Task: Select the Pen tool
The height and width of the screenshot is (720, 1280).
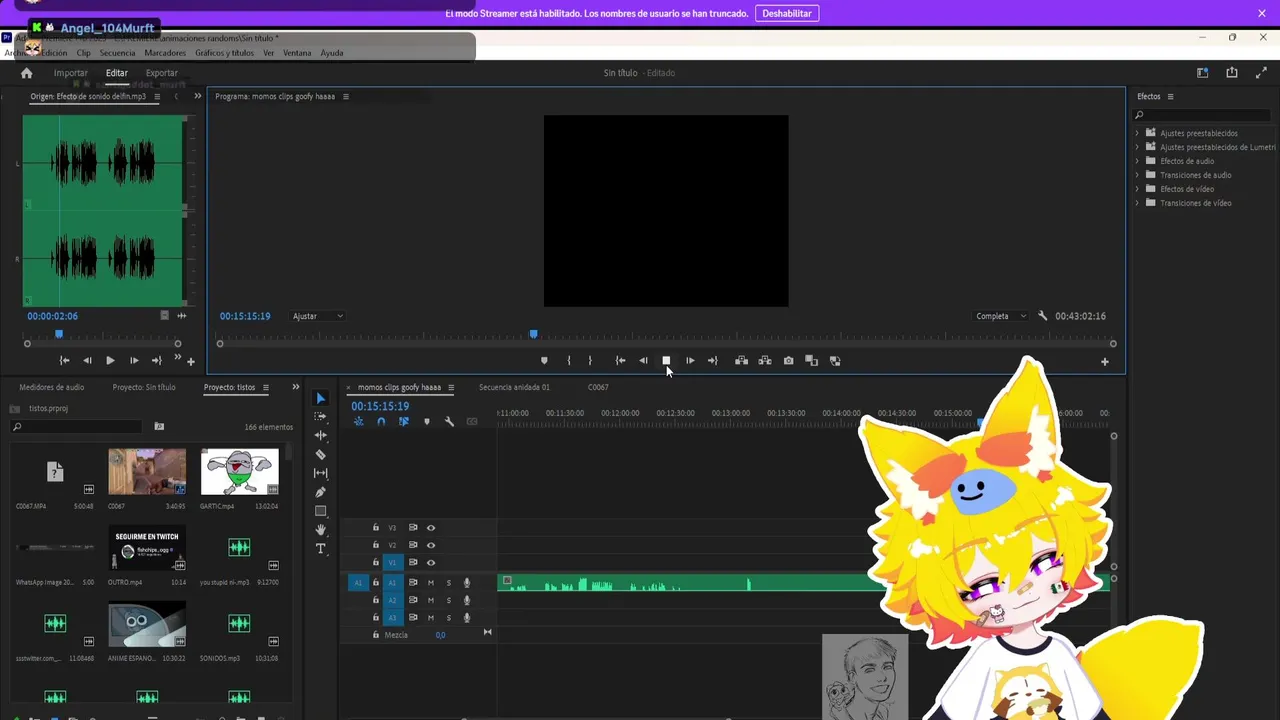Action: (x=321, y=492)
